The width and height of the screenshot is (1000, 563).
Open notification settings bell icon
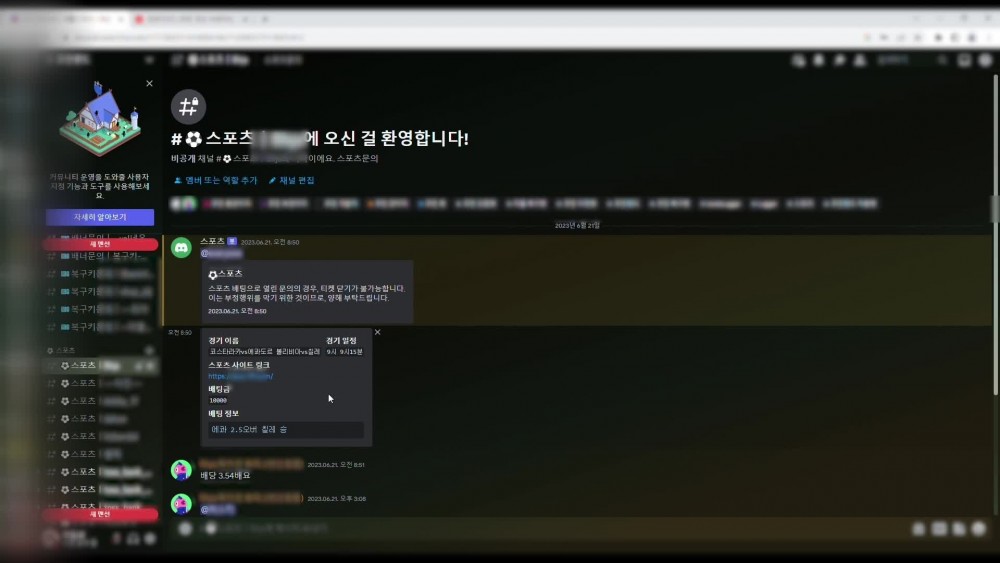pyautogui.click(x=819, y=60)
